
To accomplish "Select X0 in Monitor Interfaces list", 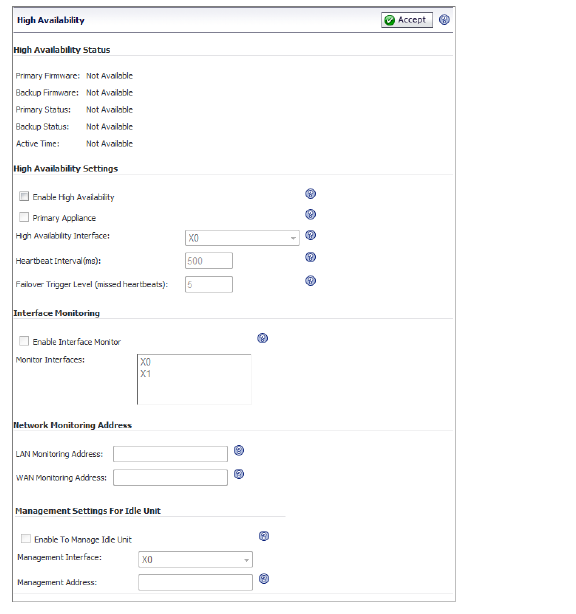I will click(x=145, y=362).
